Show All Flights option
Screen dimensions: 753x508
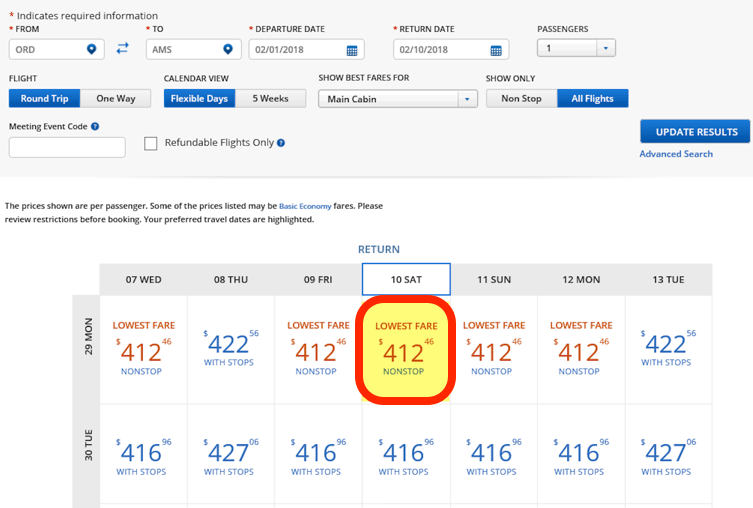(x=593, y=98)
